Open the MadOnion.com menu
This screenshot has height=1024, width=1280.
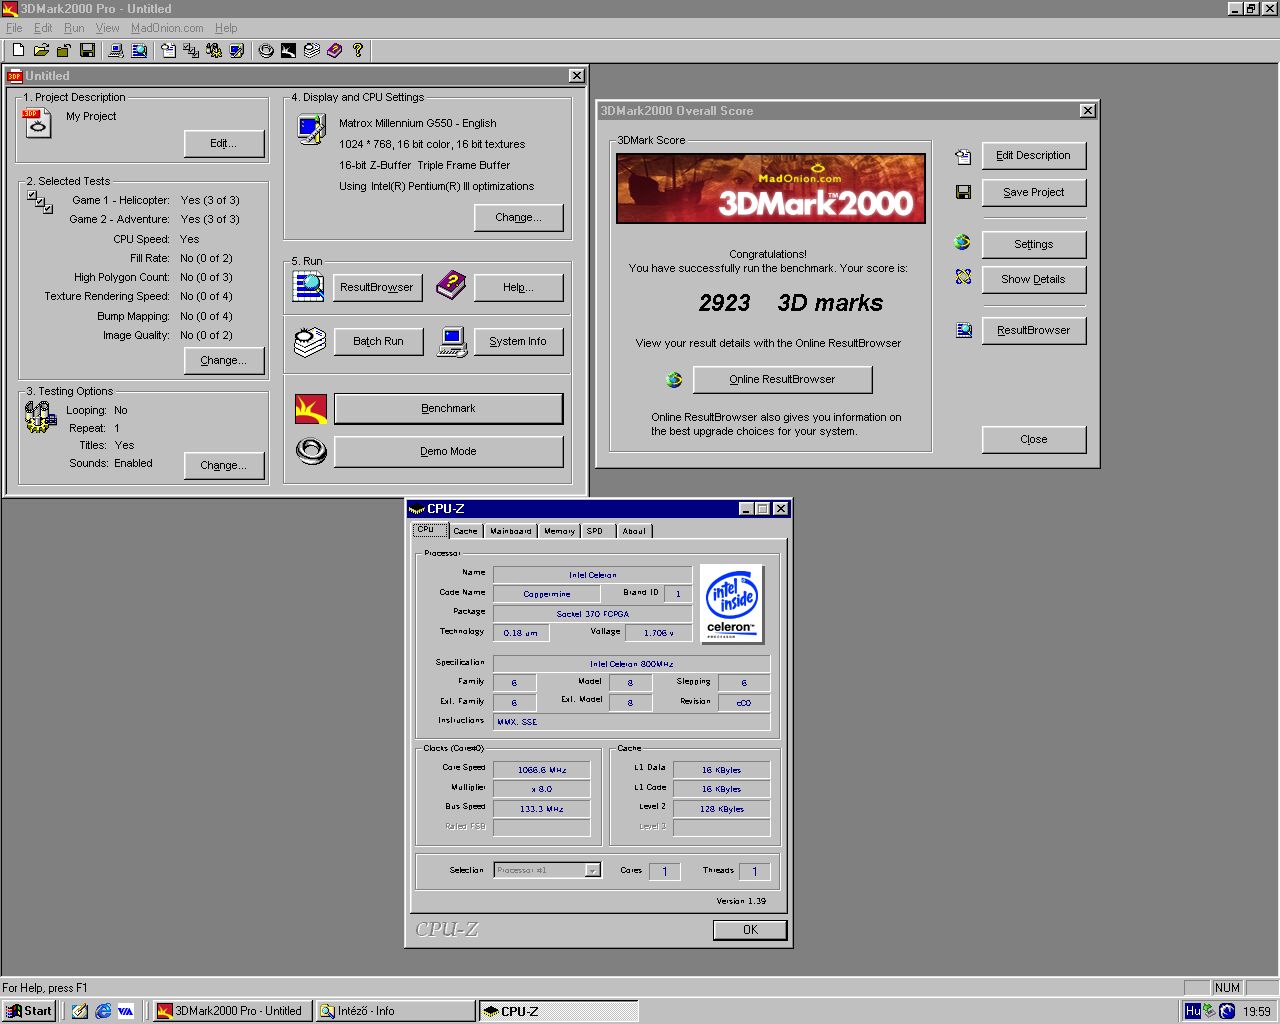click(x=167, y=28)
